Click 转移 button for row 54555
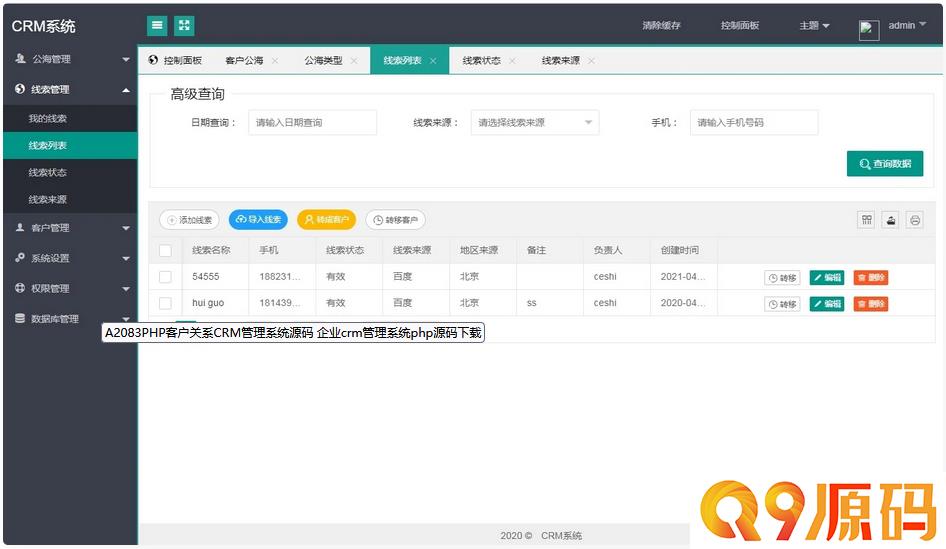946x549 pixels. [x=782, y=278]
